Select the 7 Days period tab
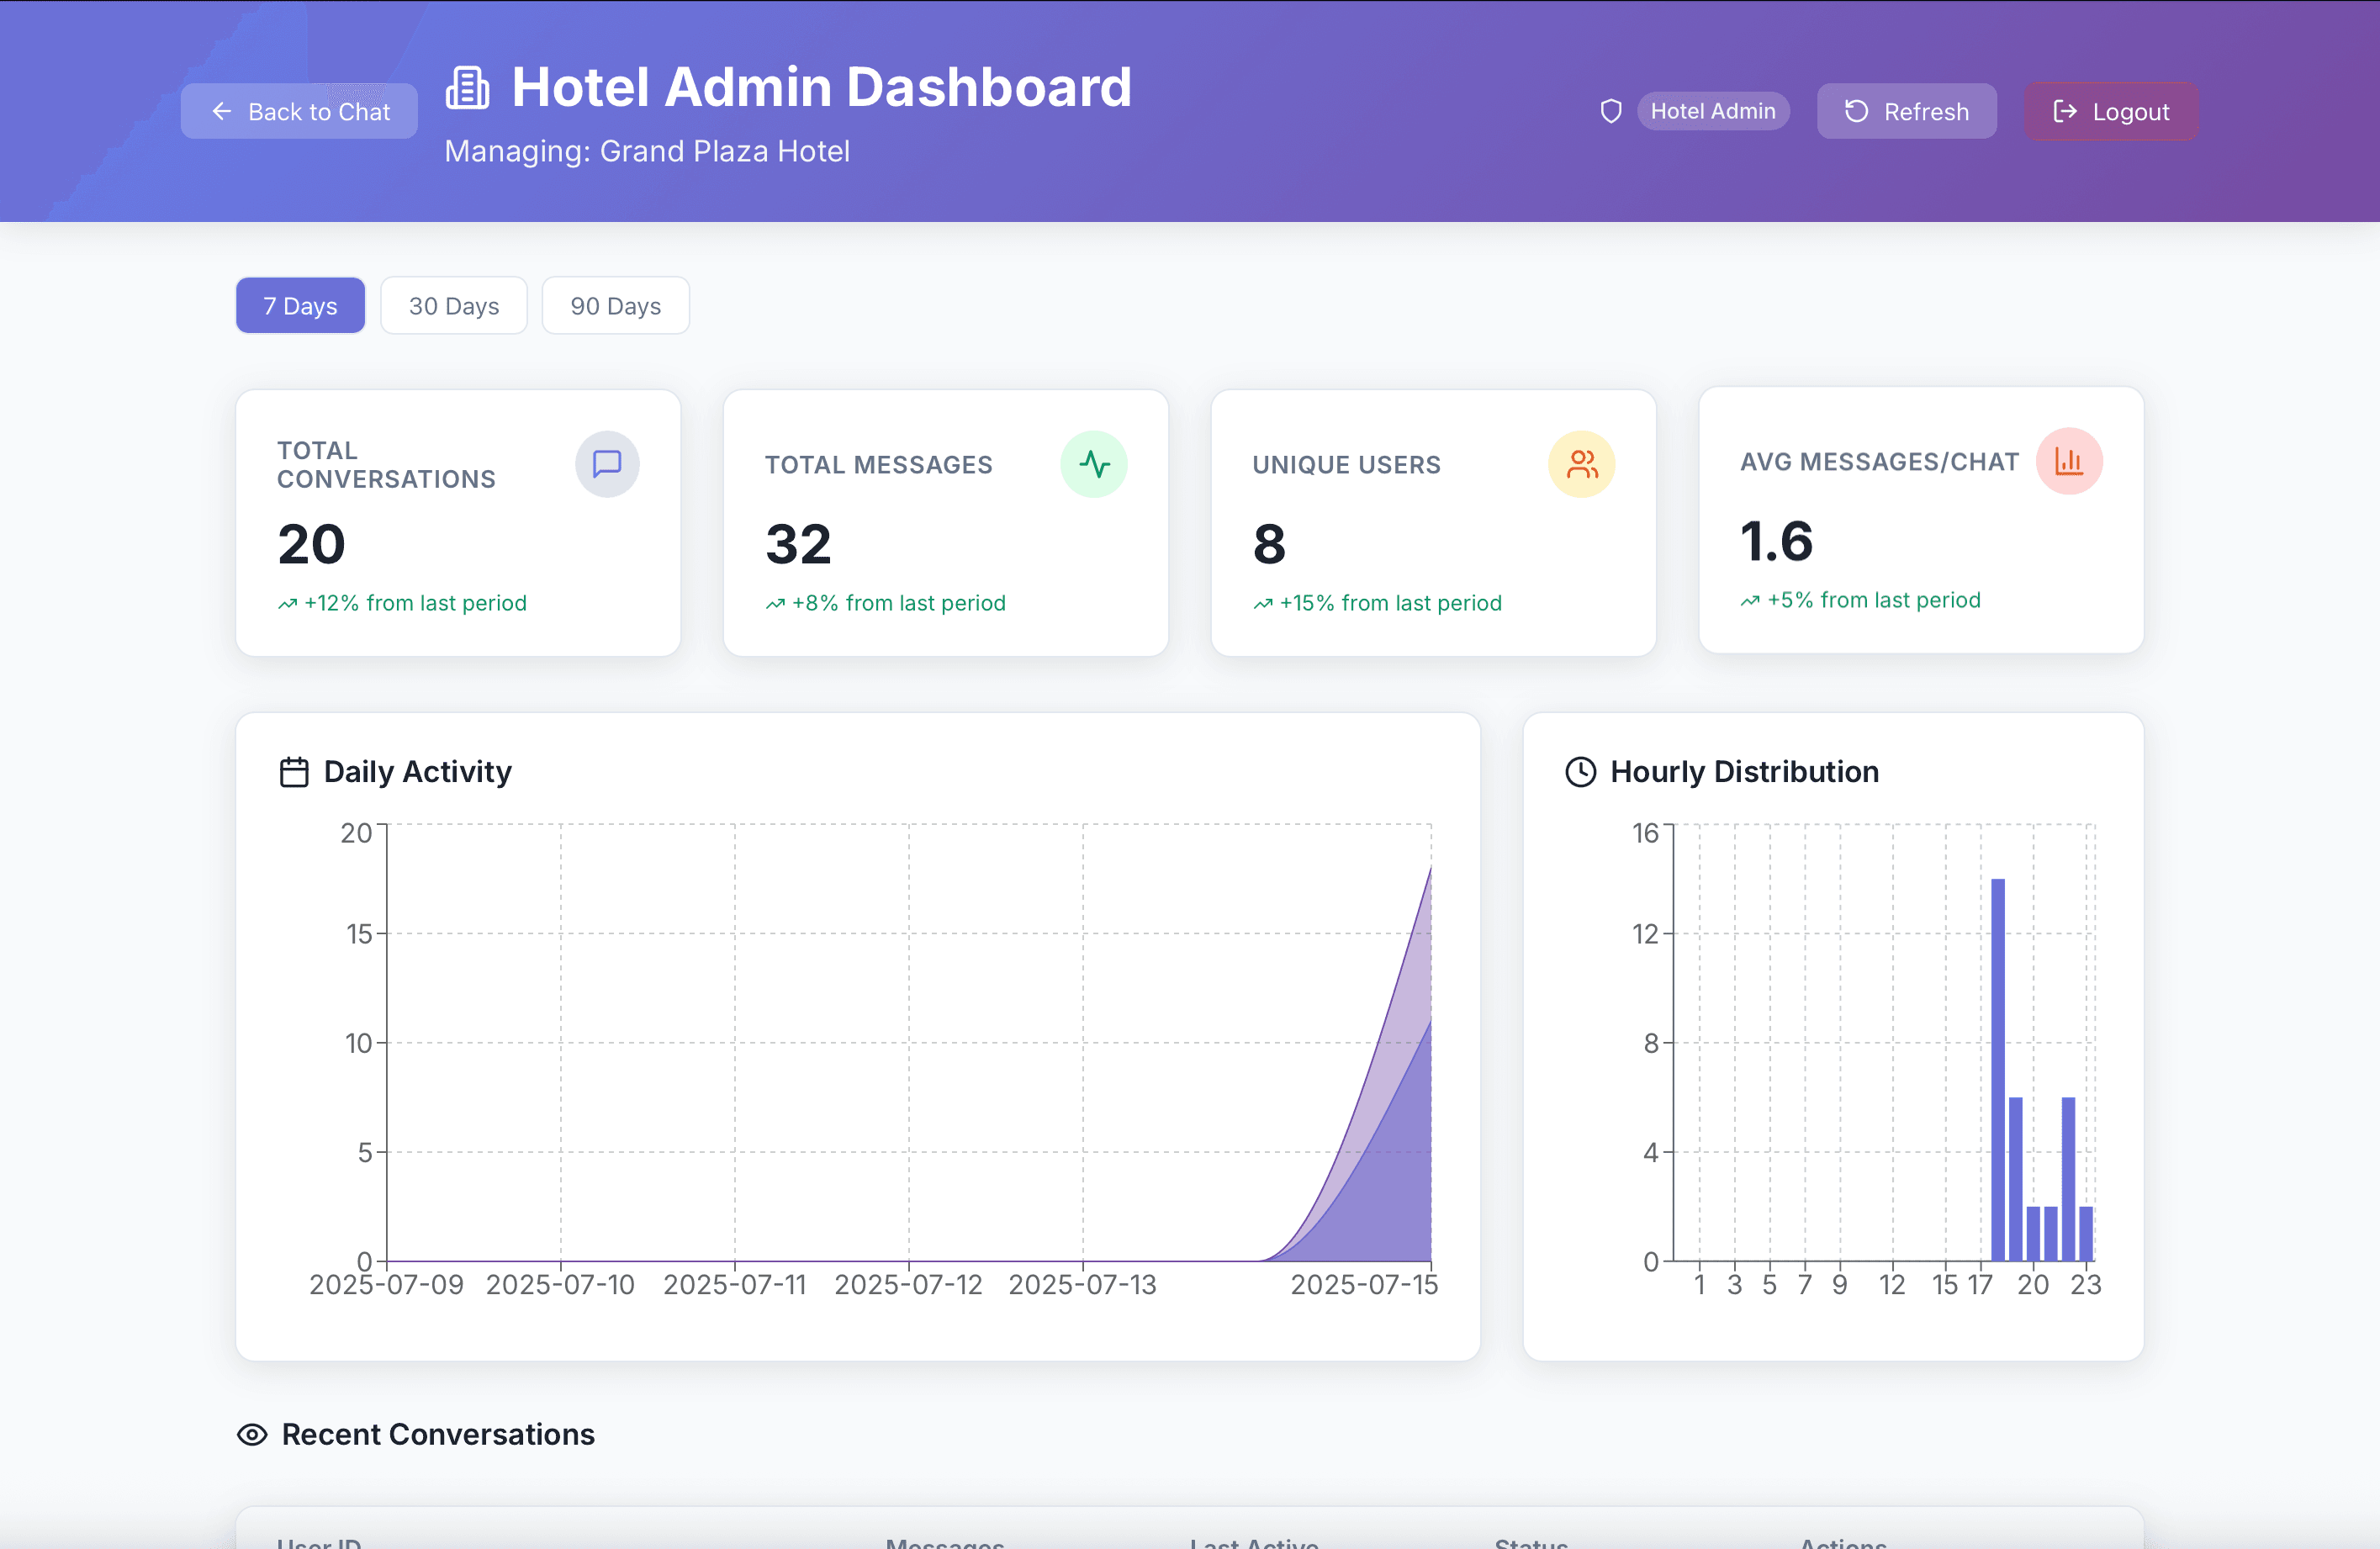Image resolution: width=2380 pixels, height=1549 pixels. click(x=300, y=305)
